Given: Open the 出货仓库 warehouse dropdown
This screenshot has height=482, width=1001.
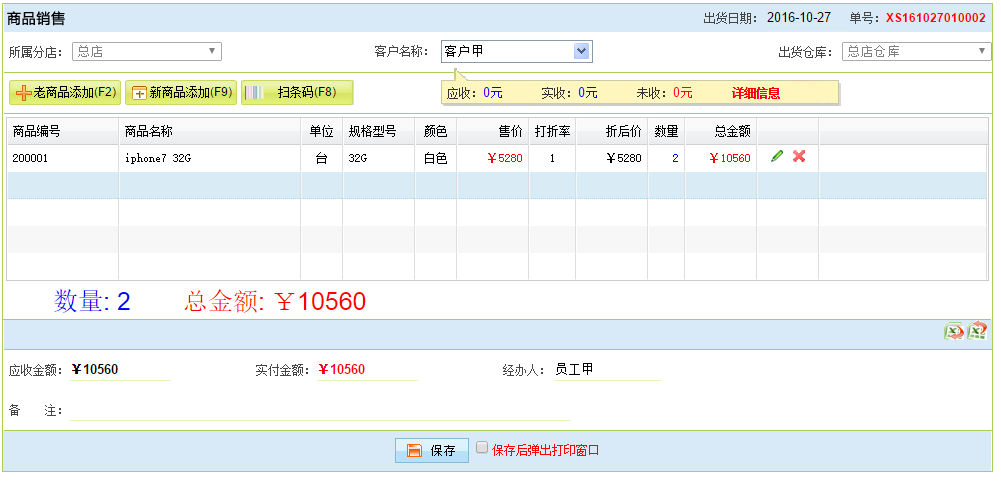Looking at the screenshot, I should click(x=915, y=51).
